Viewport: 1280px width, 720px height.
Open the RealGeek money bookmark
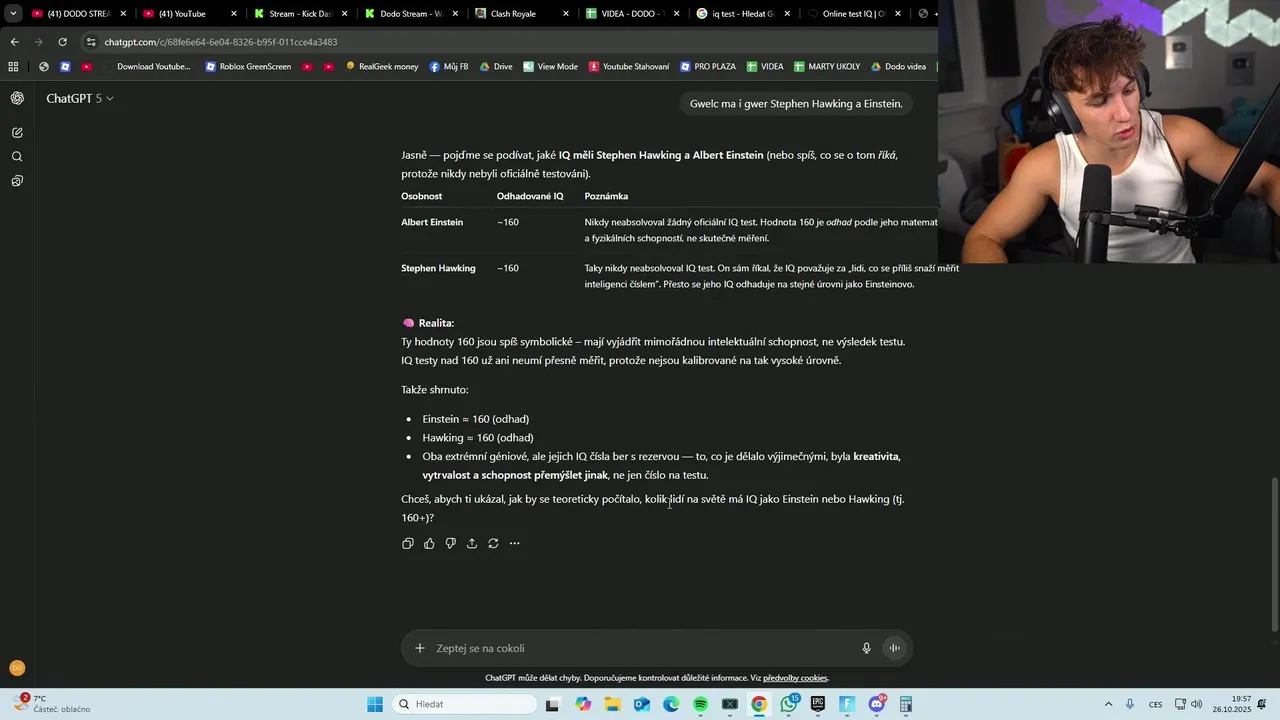[382, 66]
